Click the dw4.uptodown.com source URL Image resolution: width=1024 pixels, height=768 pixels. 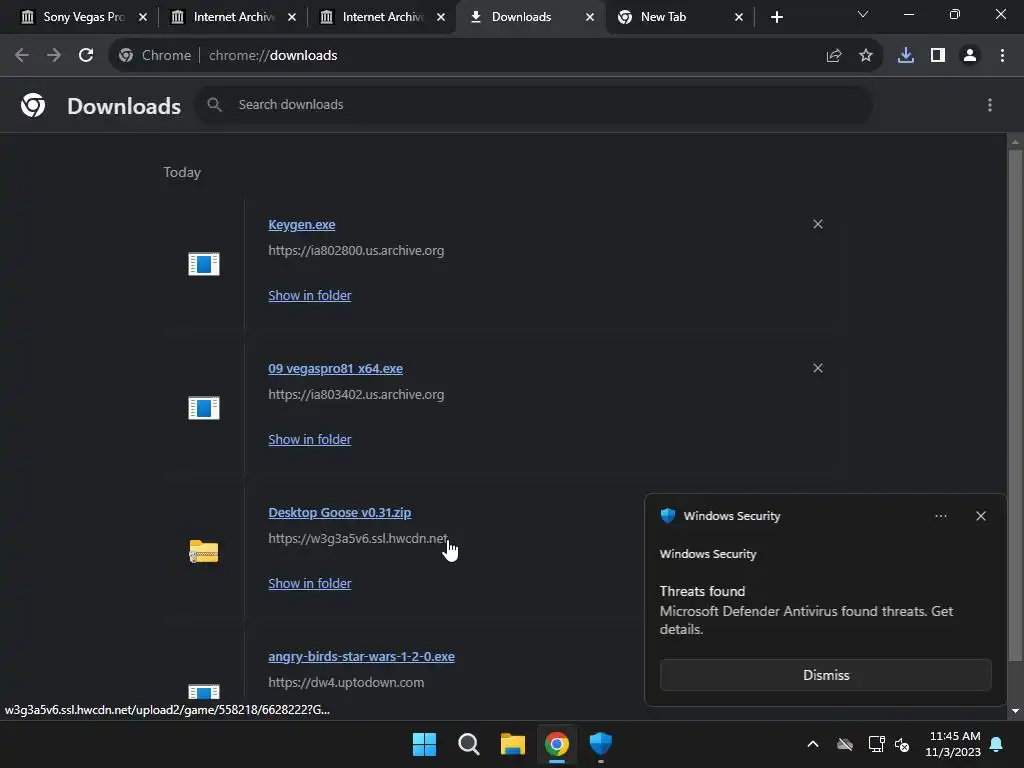(x=346, y=682)
